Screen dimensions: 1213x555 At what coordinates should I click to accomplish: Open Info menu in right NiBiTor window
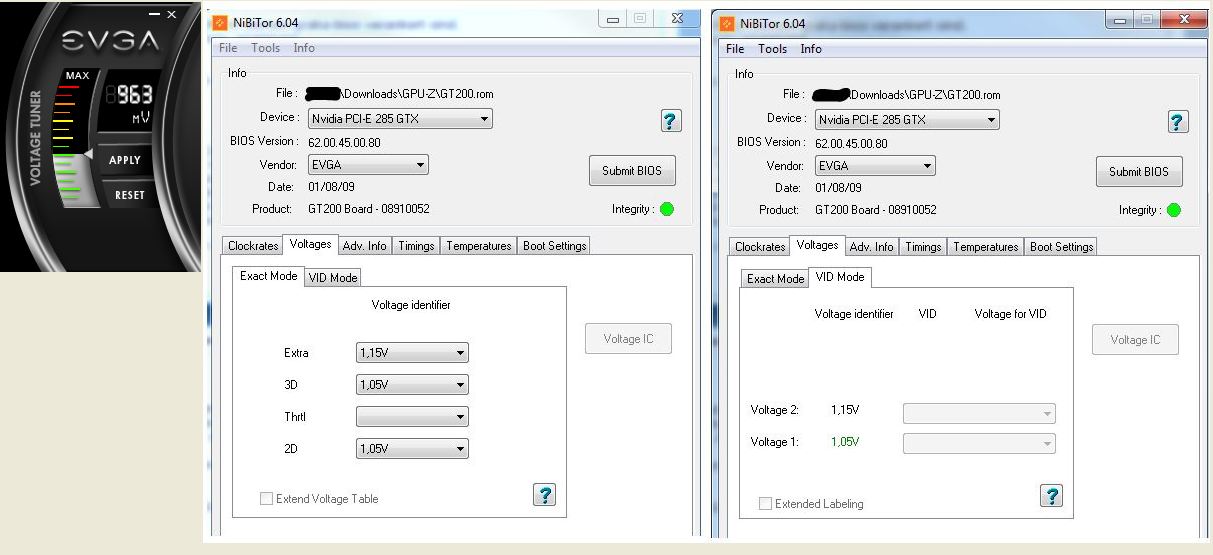click(x=811, y=49)
